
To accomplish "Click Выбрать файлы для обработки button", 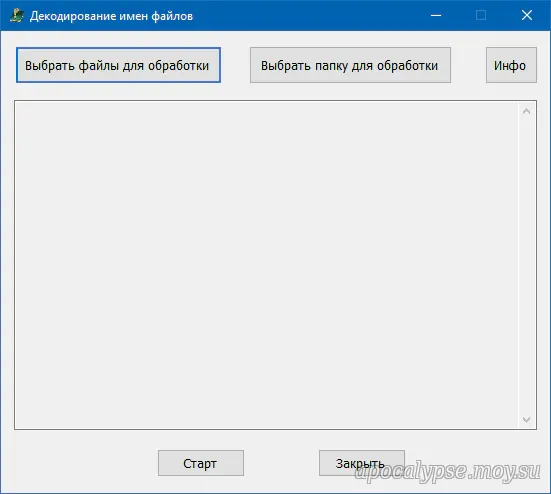I will (x=118, y=65).
